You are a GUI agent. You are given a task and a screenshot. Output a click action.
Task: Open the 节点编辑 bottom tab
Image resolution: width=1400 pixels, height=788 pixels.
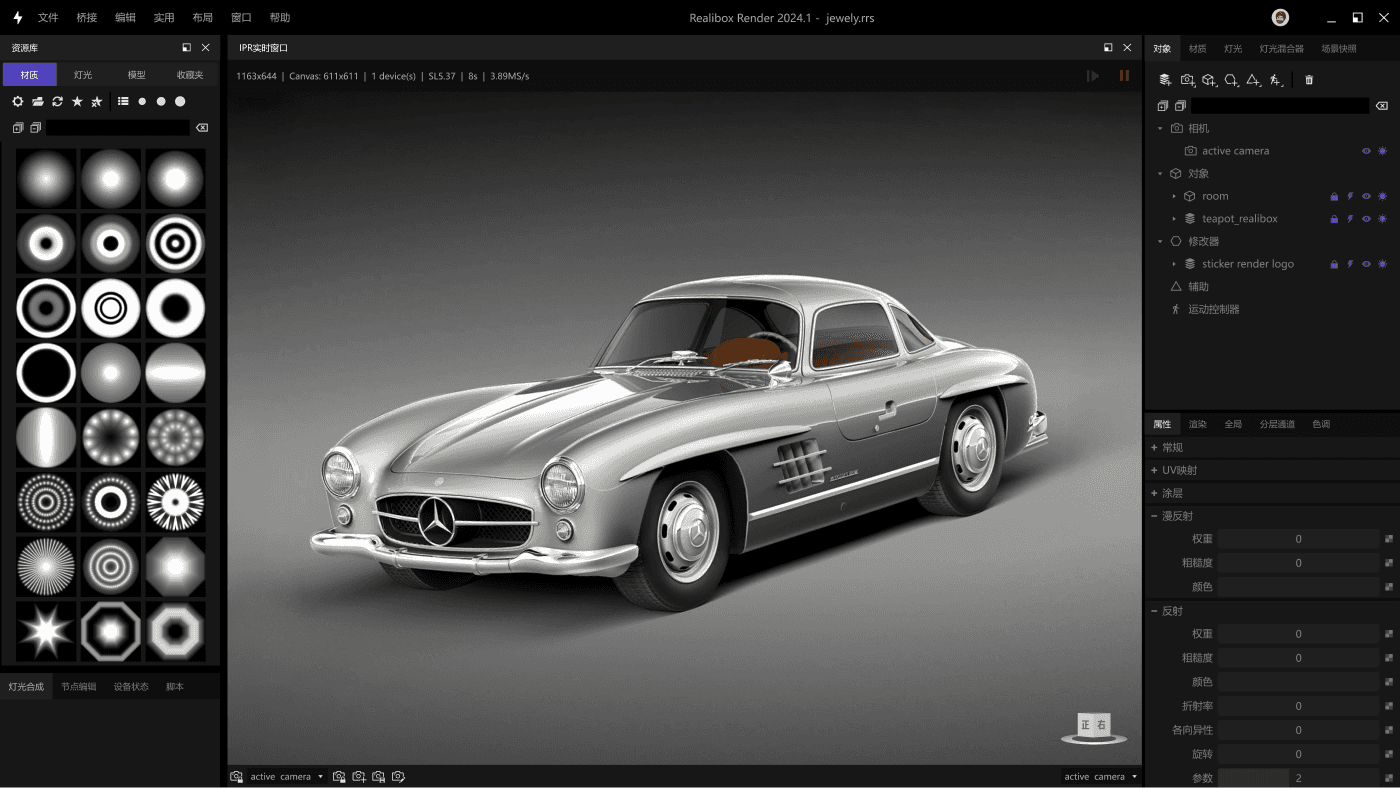(x=79, y=687)
